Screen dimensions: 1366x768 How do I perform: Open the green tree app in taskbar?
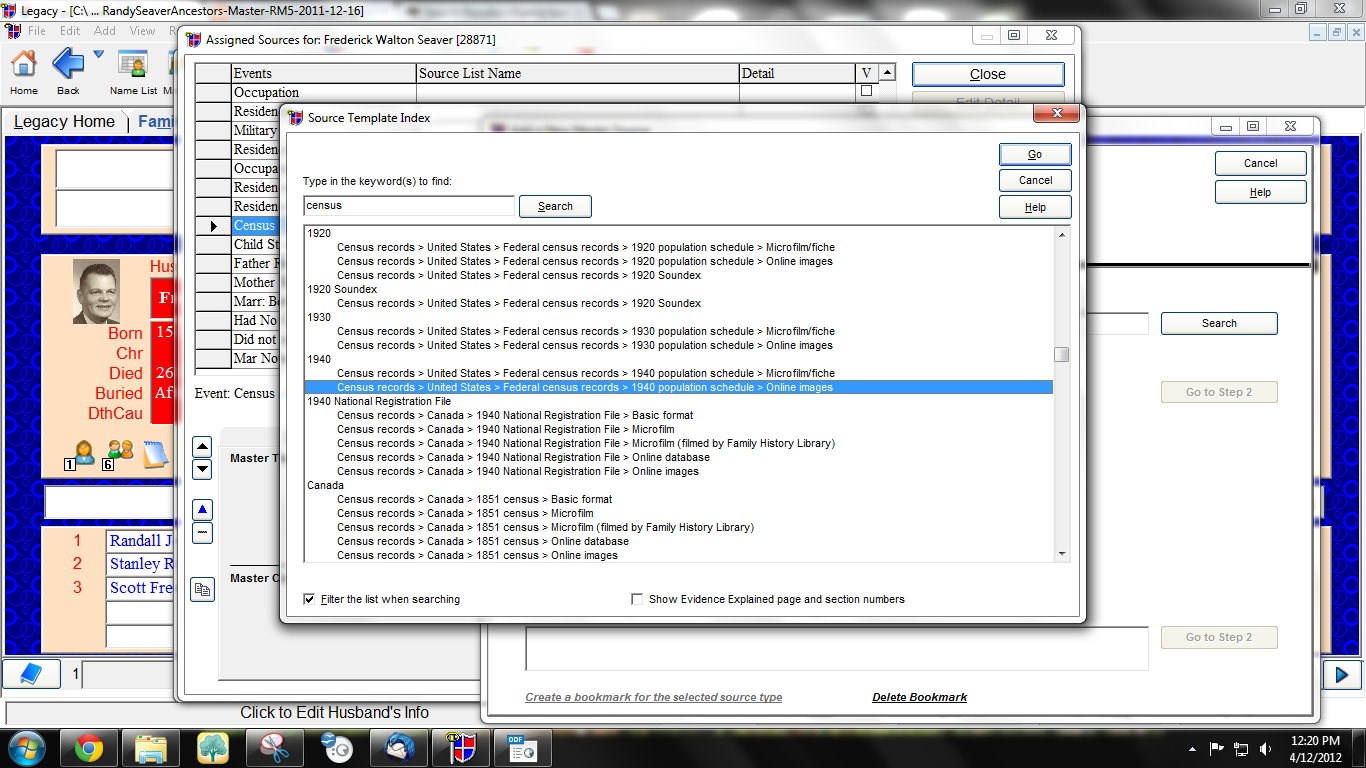214,748
